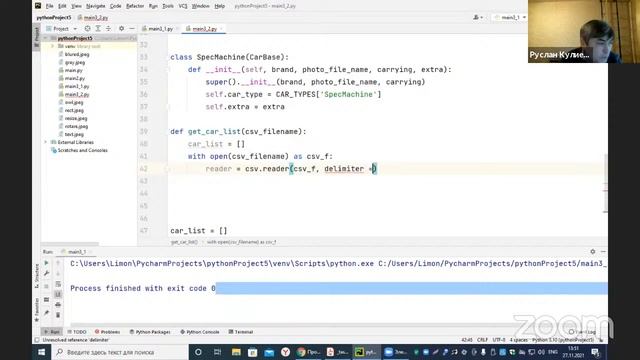Open the Terminal tool window
640x360 pixels.
click(x=241, y=332)
